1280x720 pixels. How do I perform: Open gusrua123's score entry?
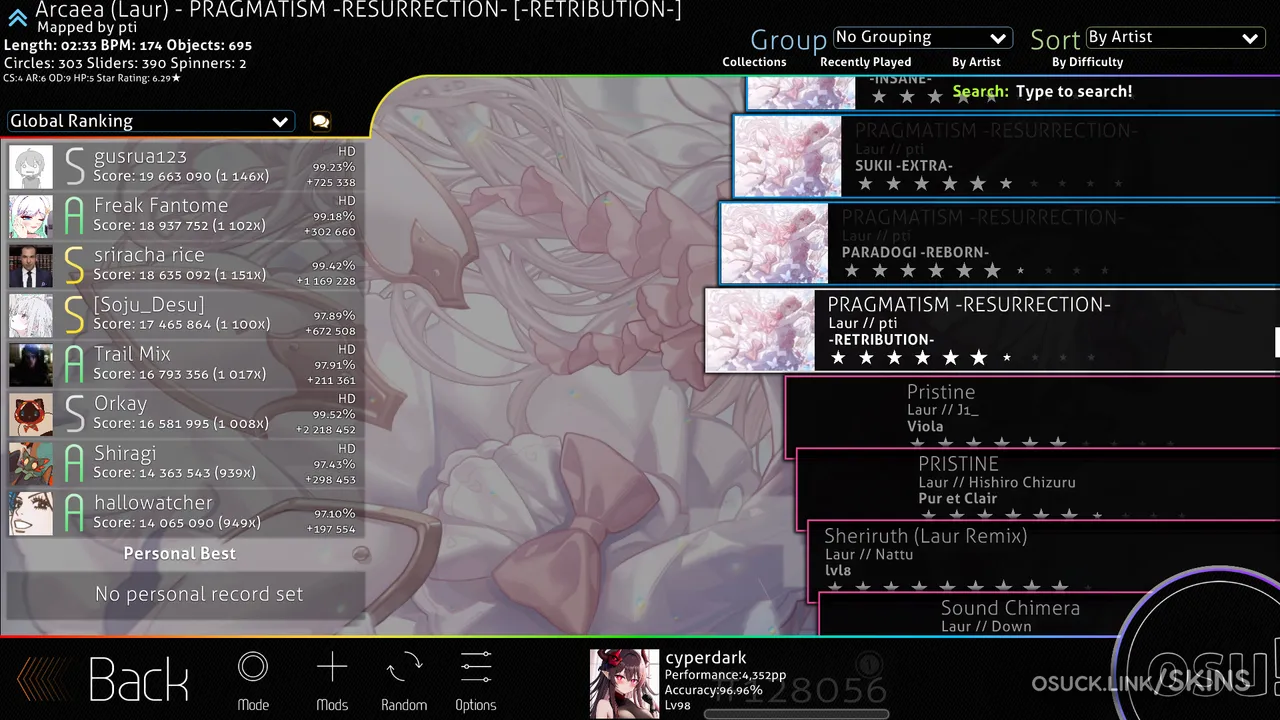[184, 167]
